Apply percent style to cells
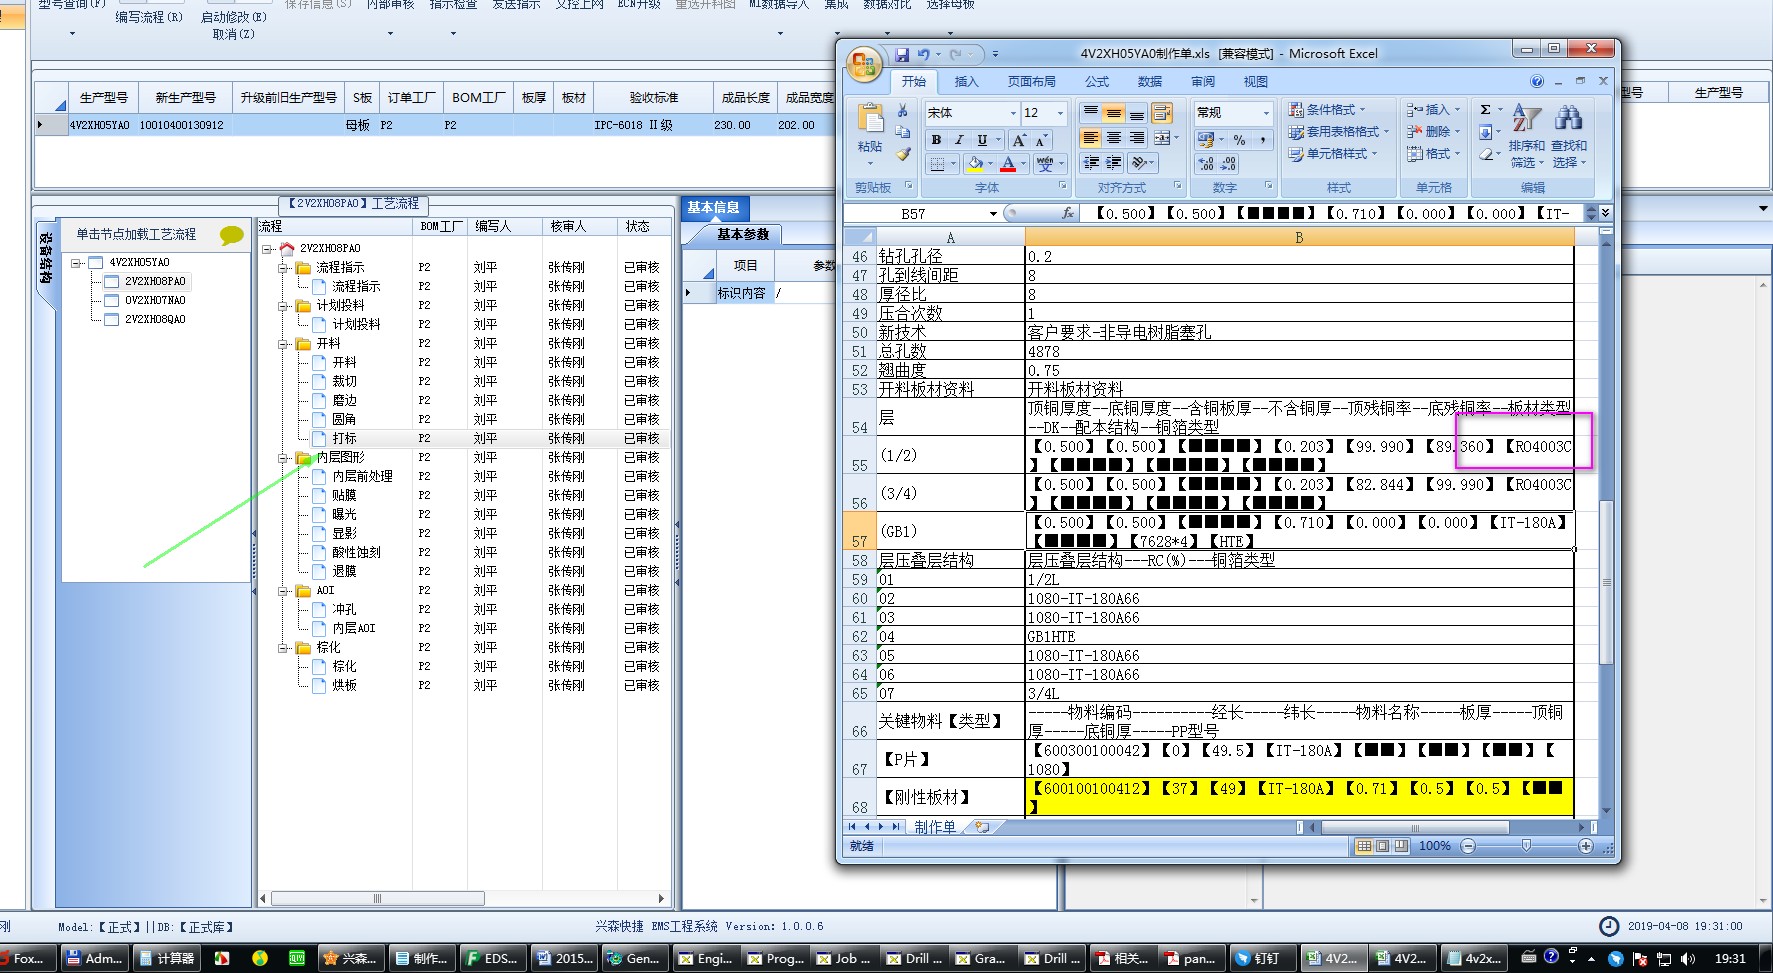Screen dimensions: 1773x973 1239,140
